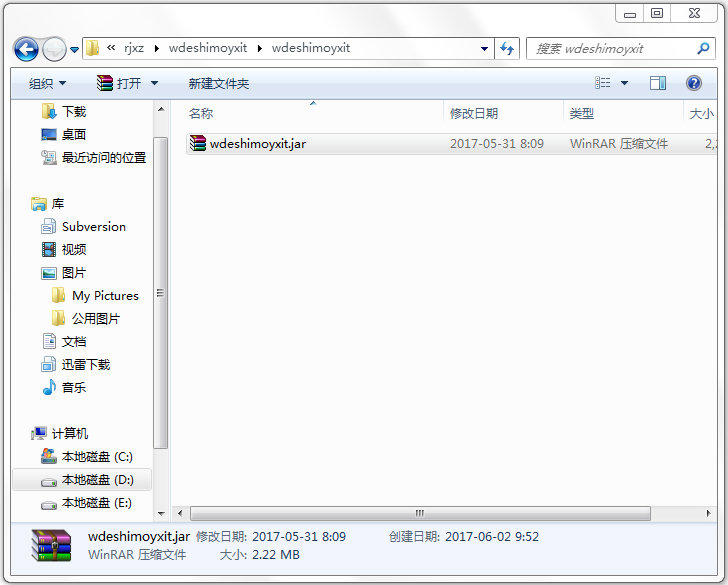Open the Subversion library
Image resolution: width=728 pixels, height=585 pixels.
(x=94, y=227)
